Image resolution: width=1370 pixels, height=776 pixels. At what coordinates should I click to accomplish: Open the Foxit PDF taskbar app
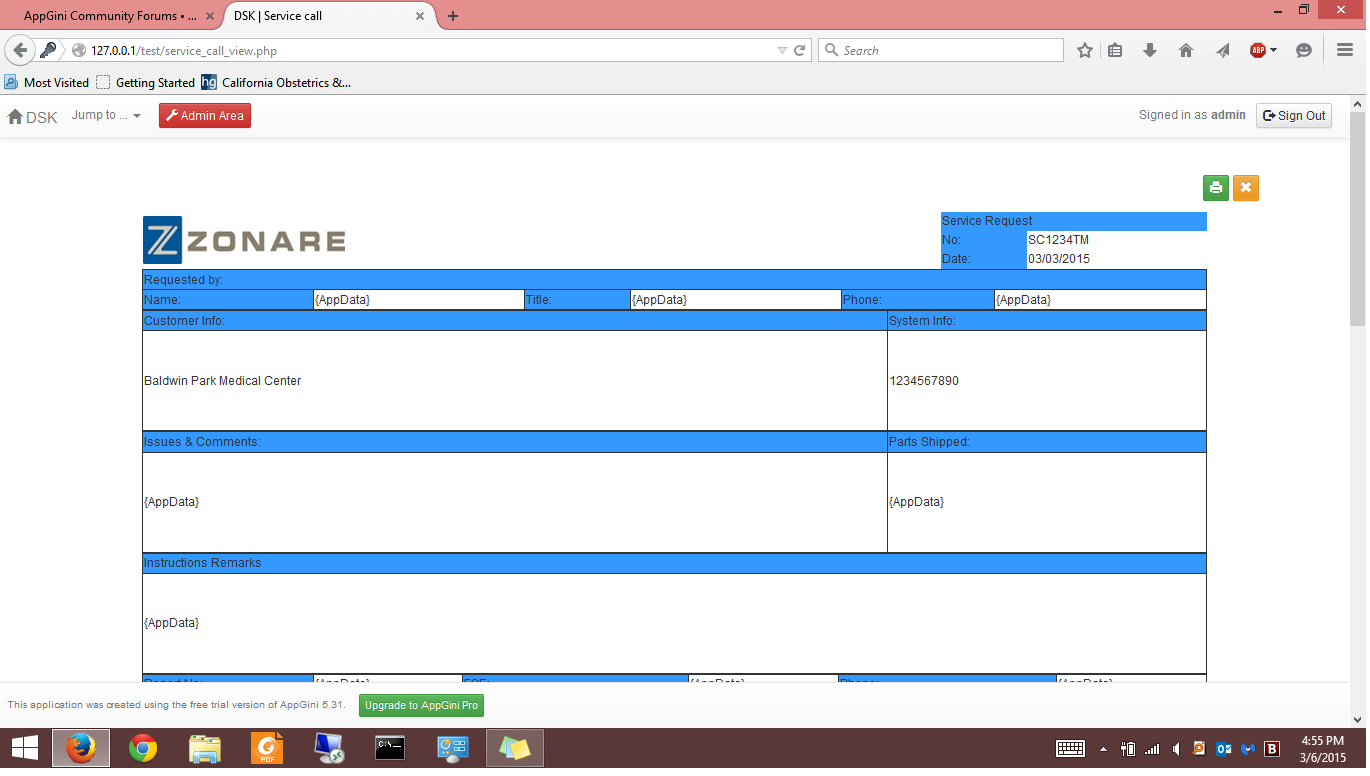point(267,748)
